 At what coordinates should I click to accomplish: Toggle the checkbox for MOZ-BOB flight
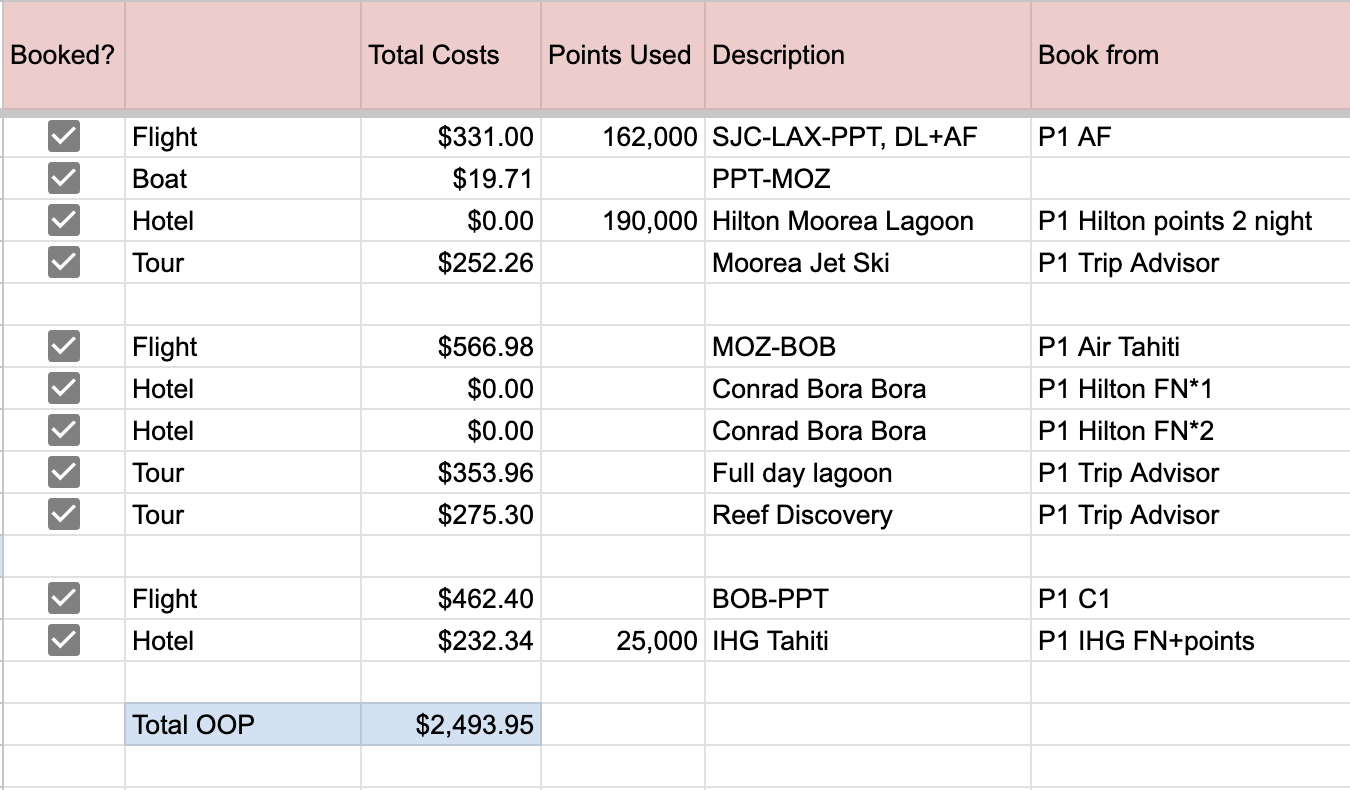[x=64, y=346]
